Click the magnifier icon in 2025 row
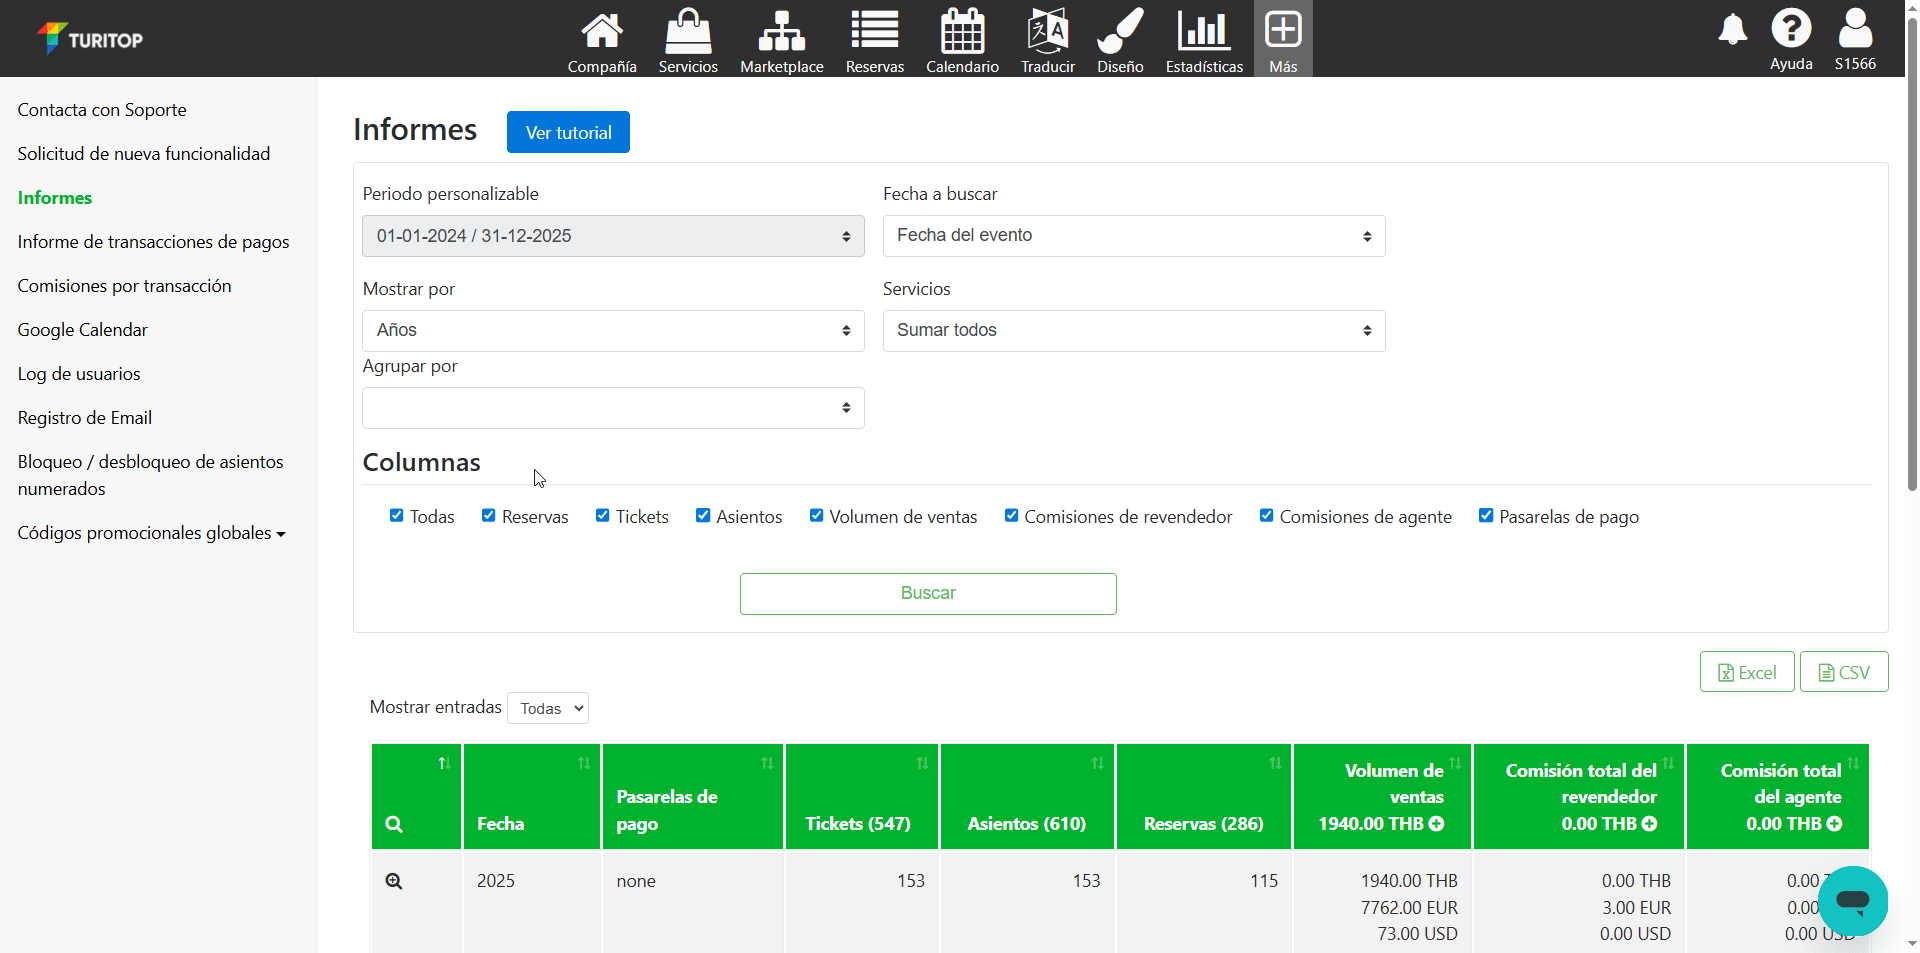Viewport: 1920px width, 953px height. click(394, 881)
